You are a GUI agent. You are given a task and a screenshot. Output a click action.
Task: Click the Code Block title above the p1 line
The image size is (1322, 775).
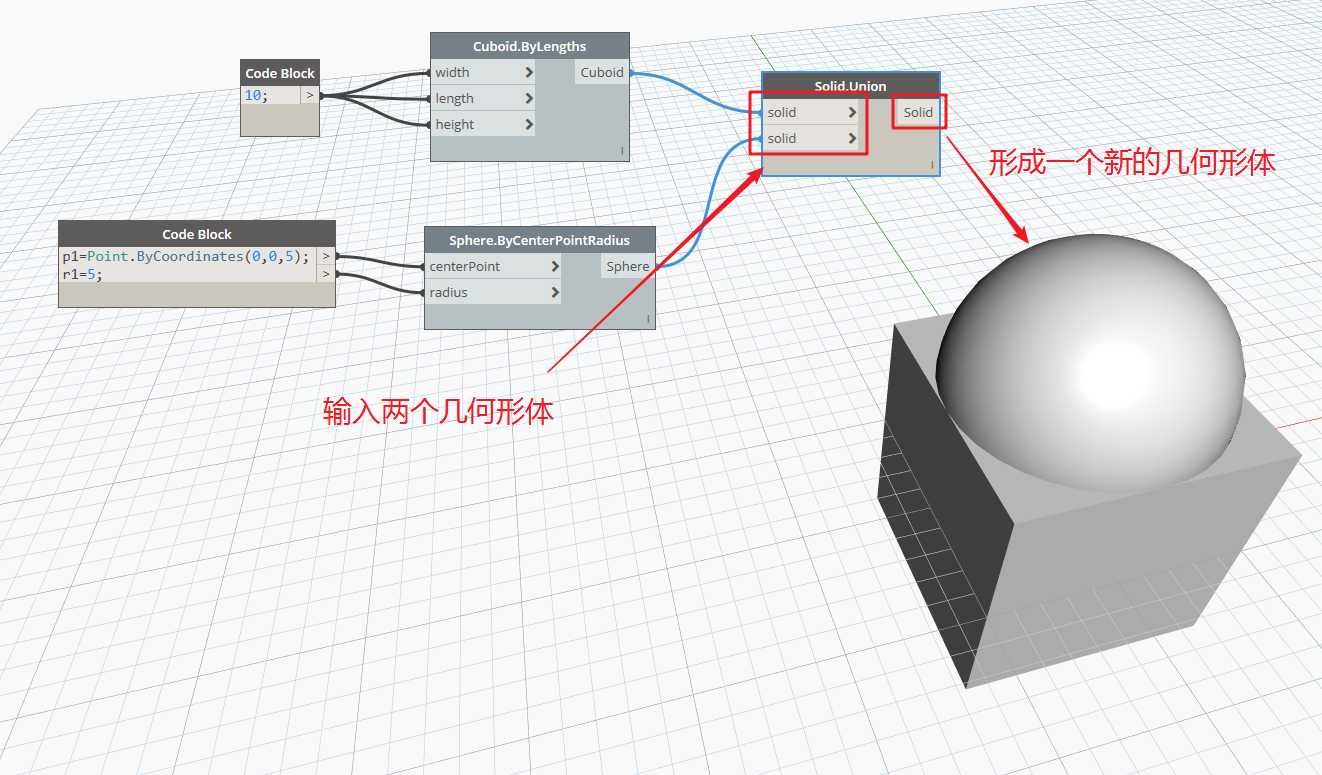coord(197,234)
